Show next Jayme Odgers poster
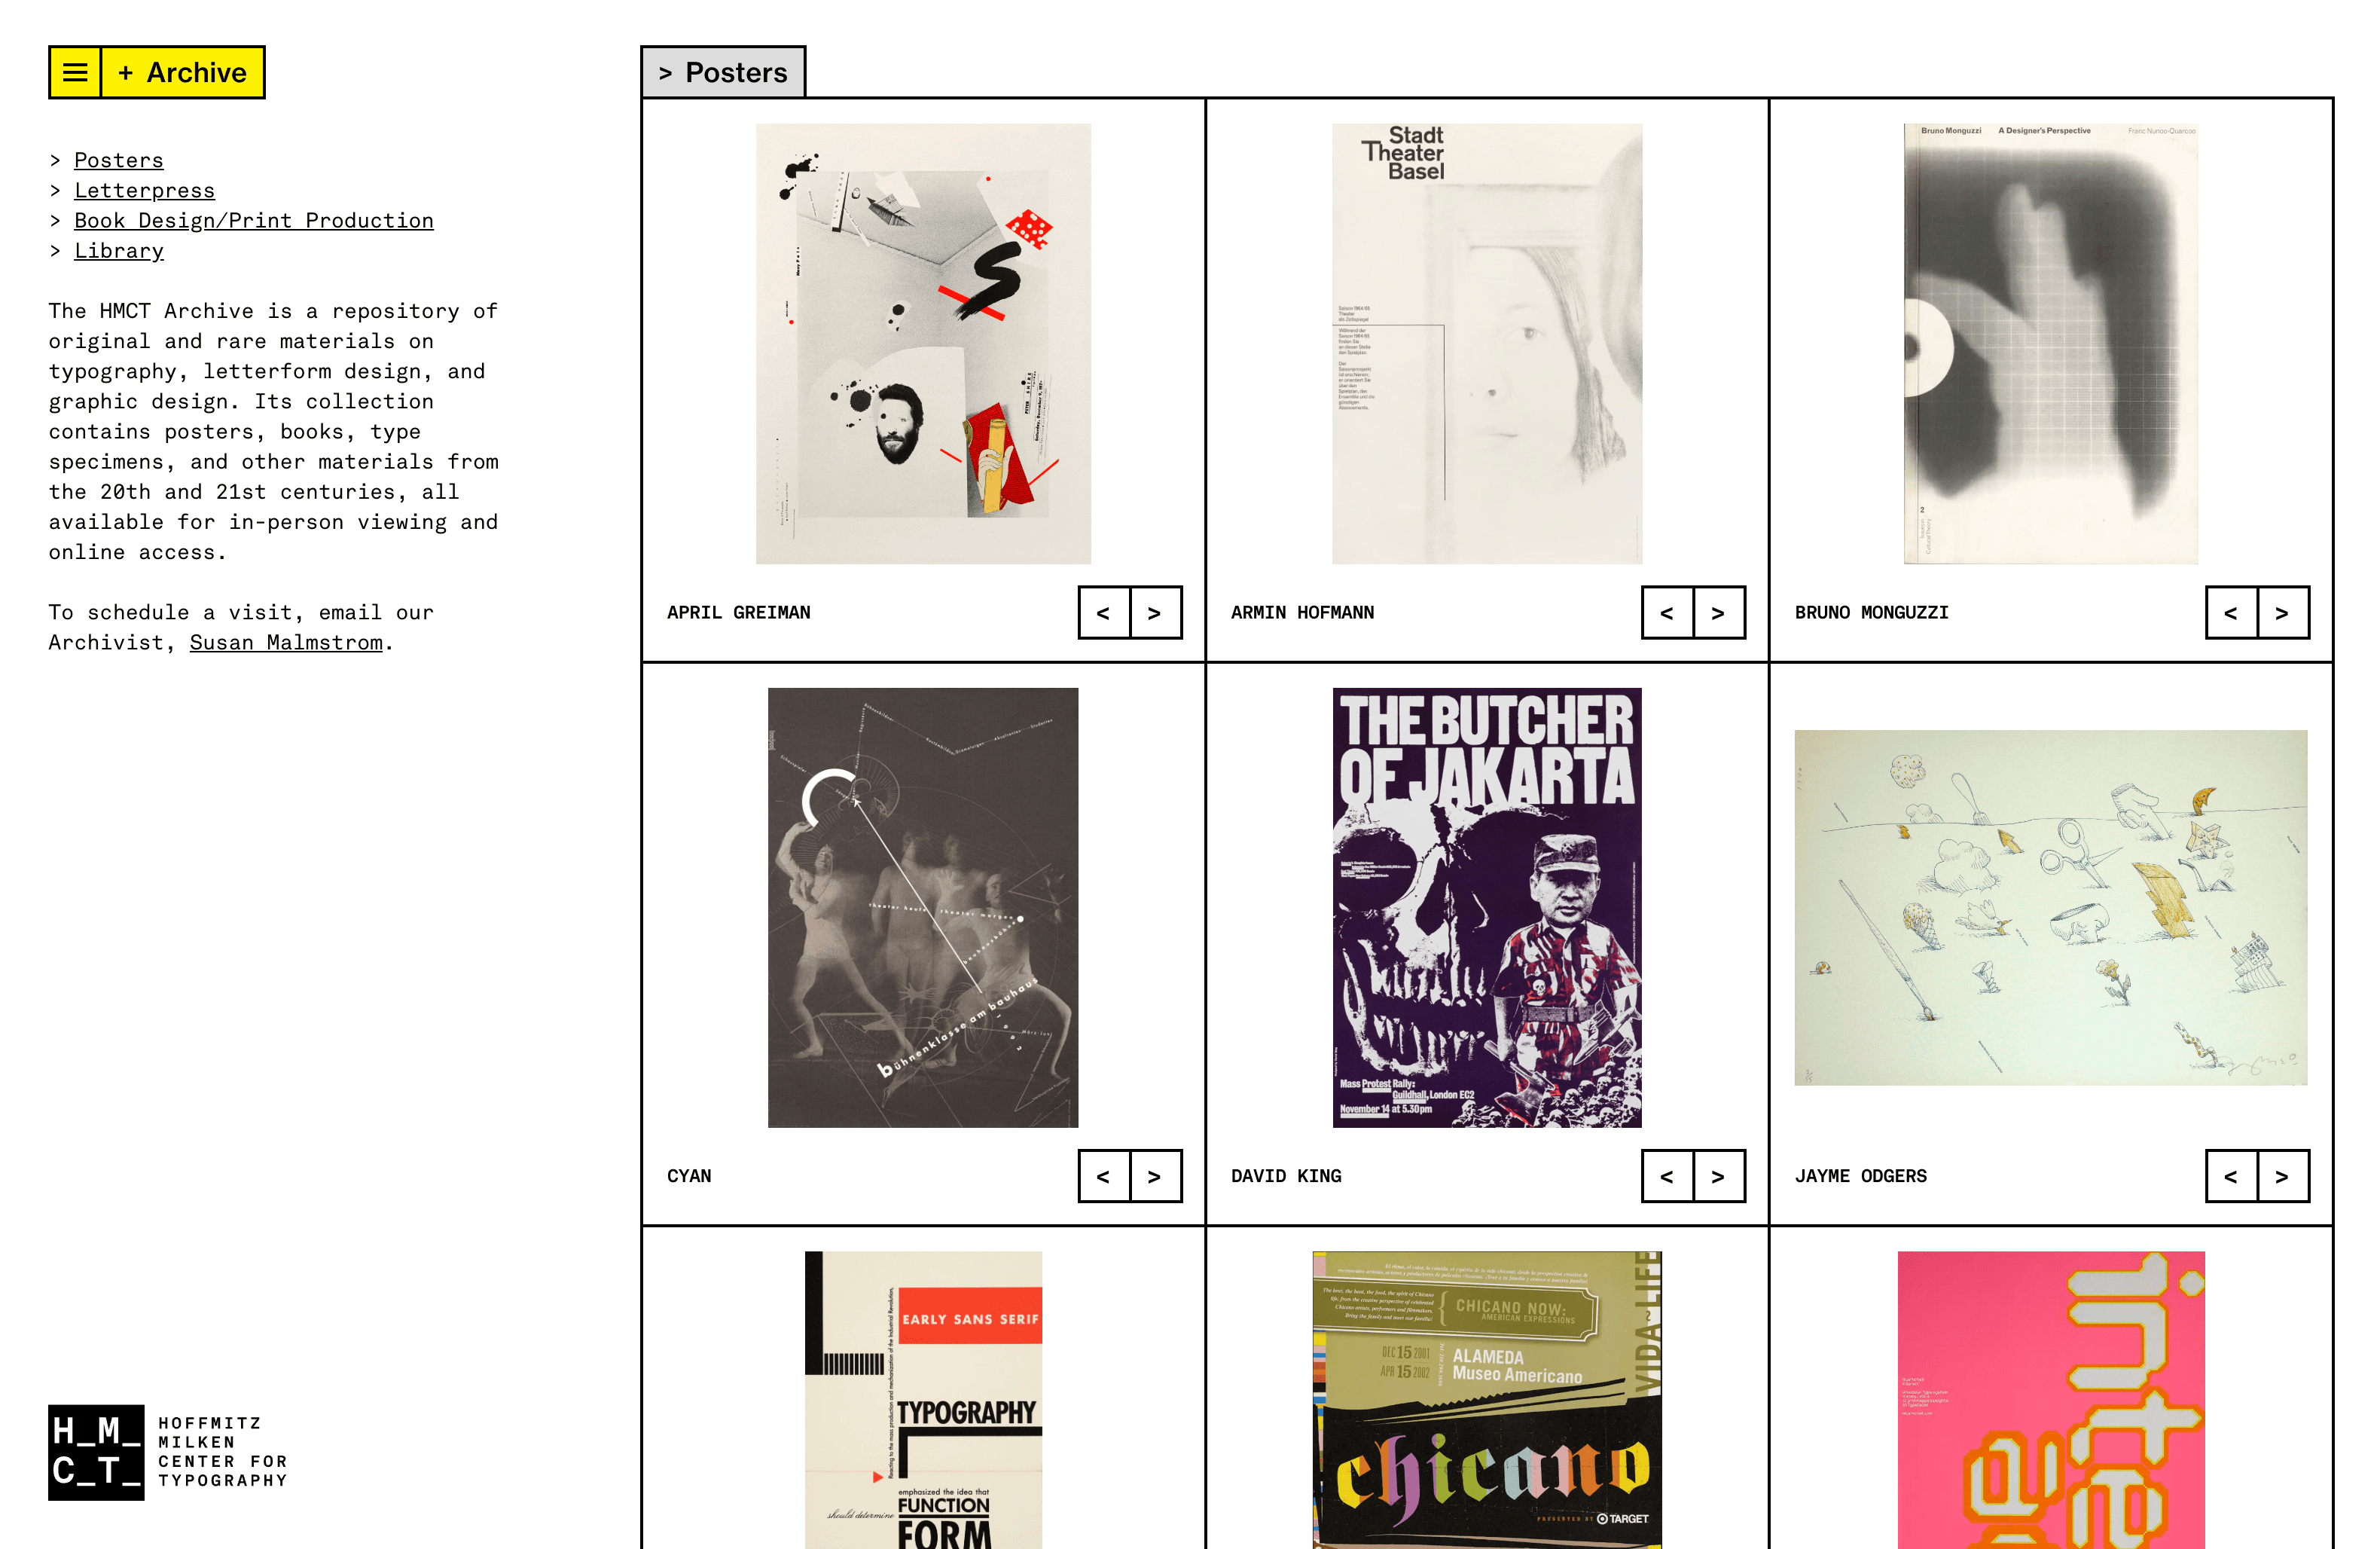 click(2283, 1176)
